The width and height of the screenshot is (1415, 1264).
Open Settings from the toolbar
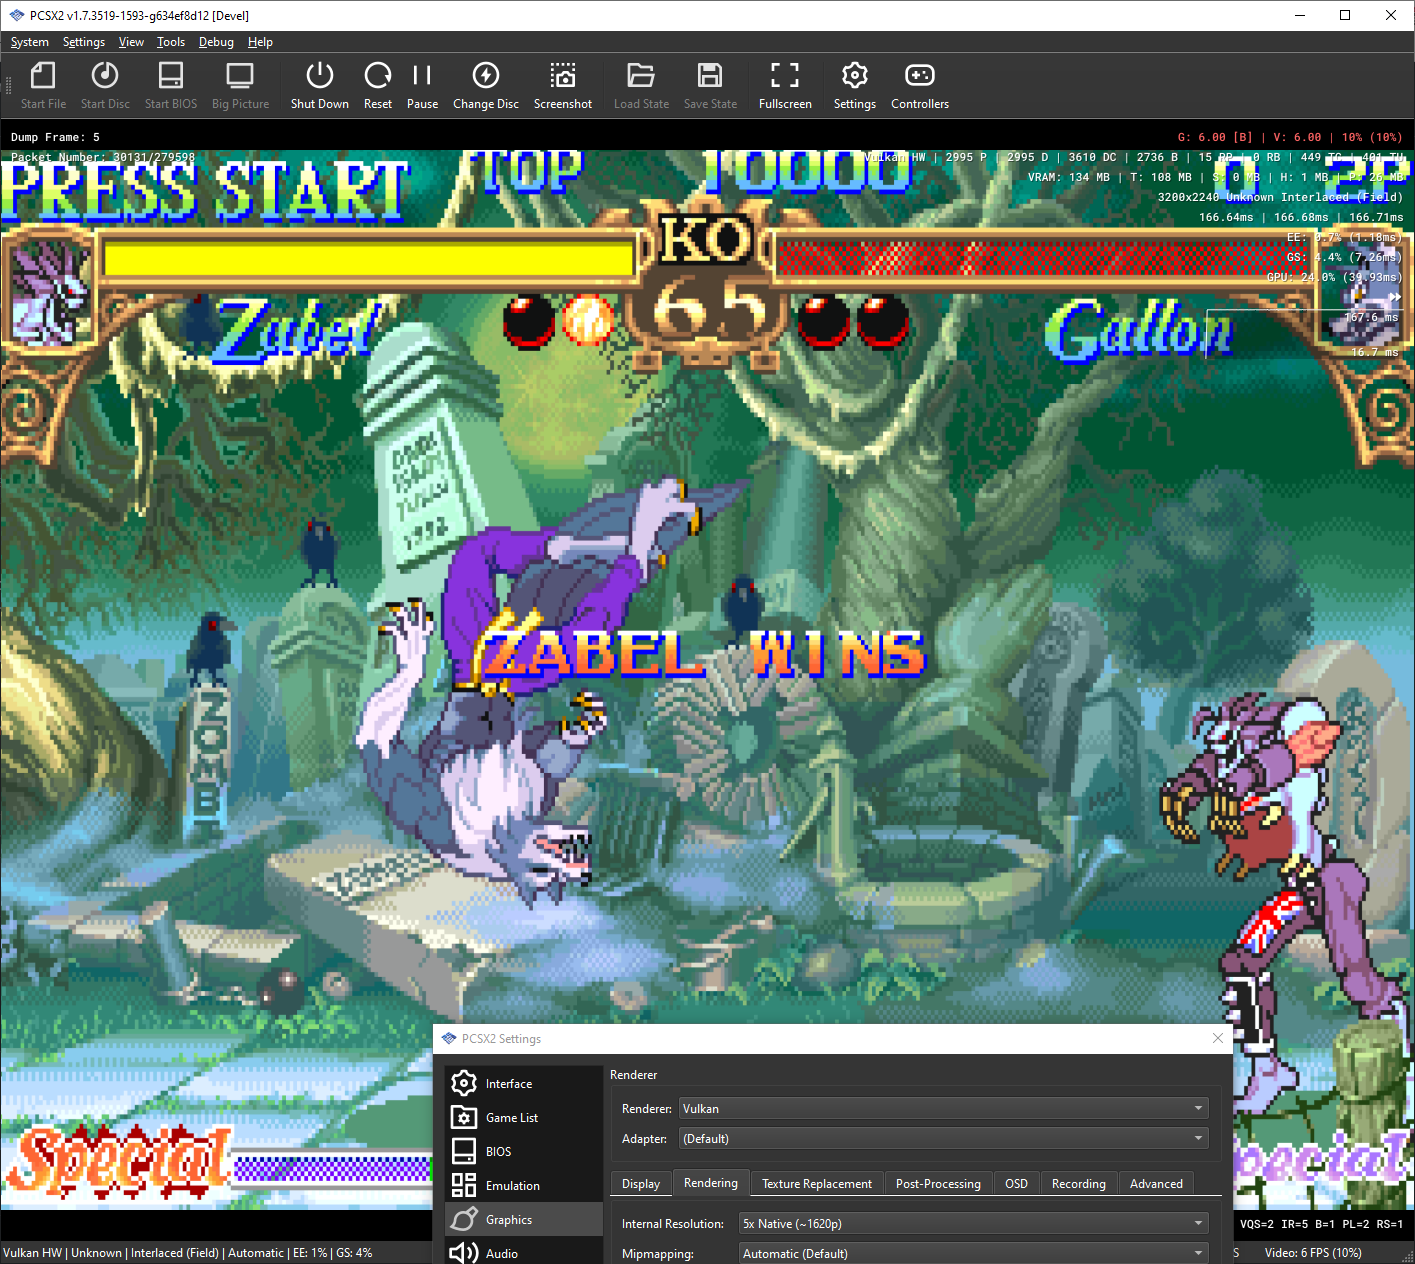tap(855, 86)
